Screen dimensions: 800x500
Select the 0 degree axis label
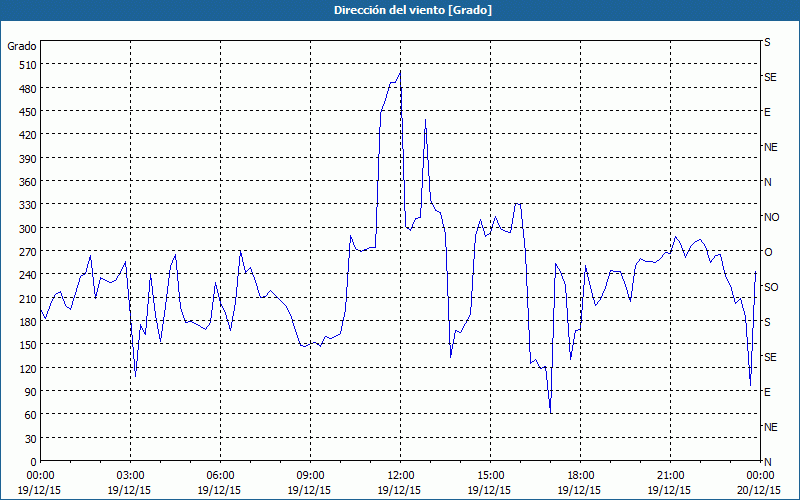pyautogui.click(x=34, y=462)
